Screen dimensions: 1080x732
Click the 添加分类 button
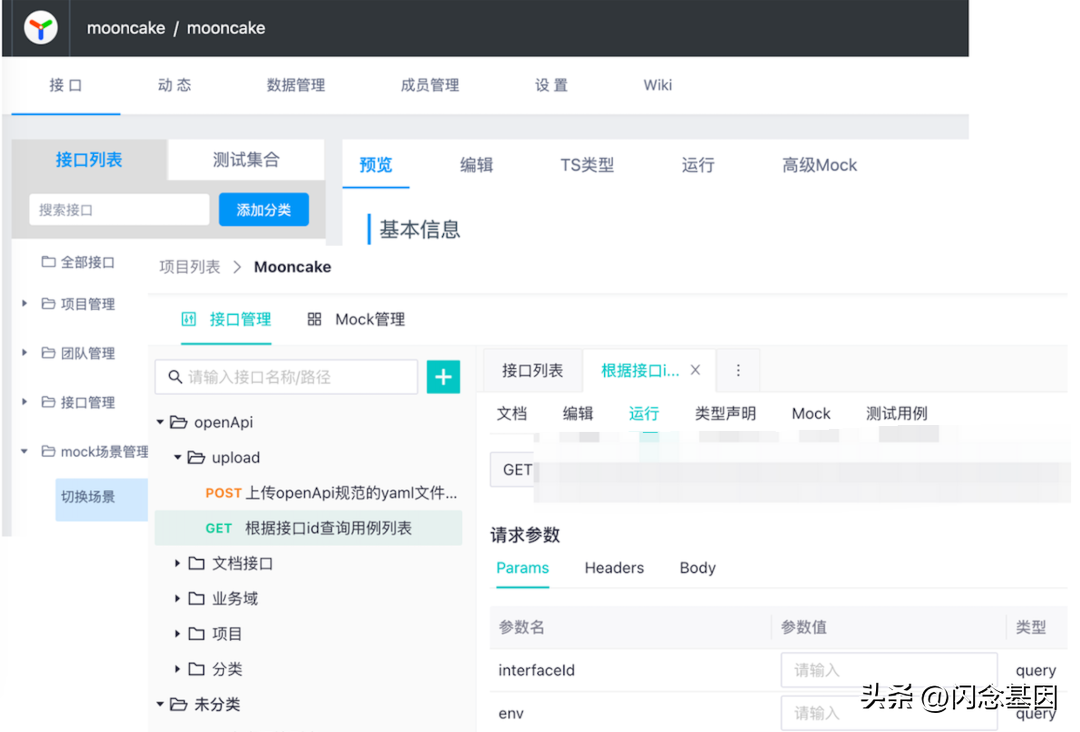point(263,209)
